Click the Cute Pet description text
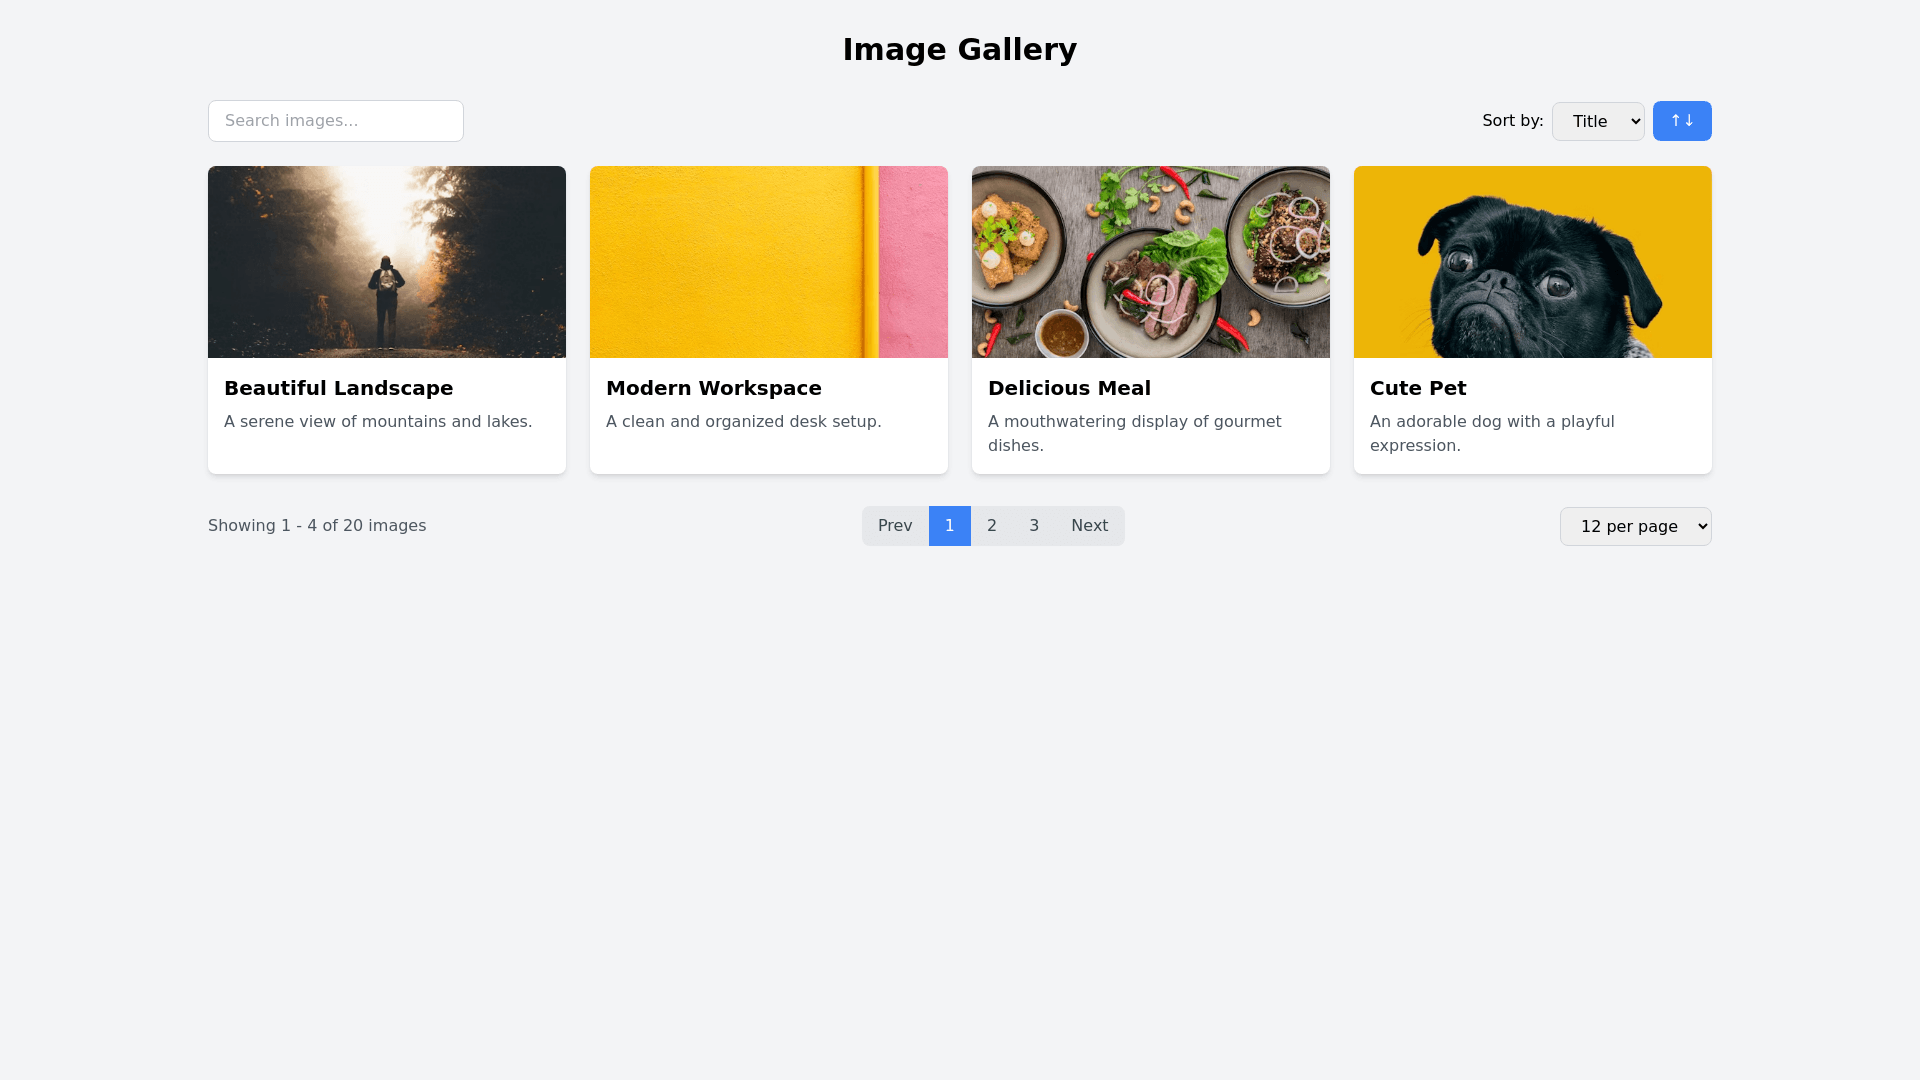 [x=1491, y=433]
